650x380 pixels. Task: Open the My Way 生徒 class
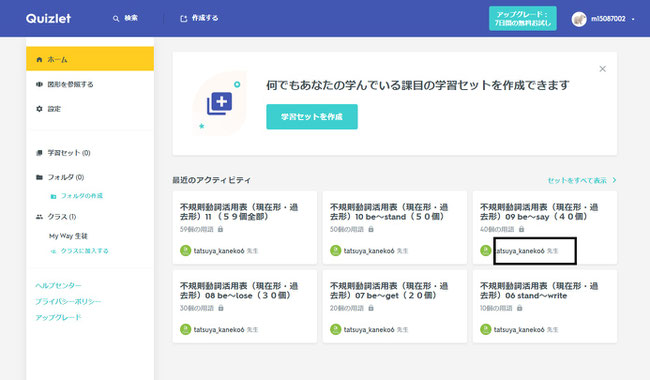tap(68, 236)
